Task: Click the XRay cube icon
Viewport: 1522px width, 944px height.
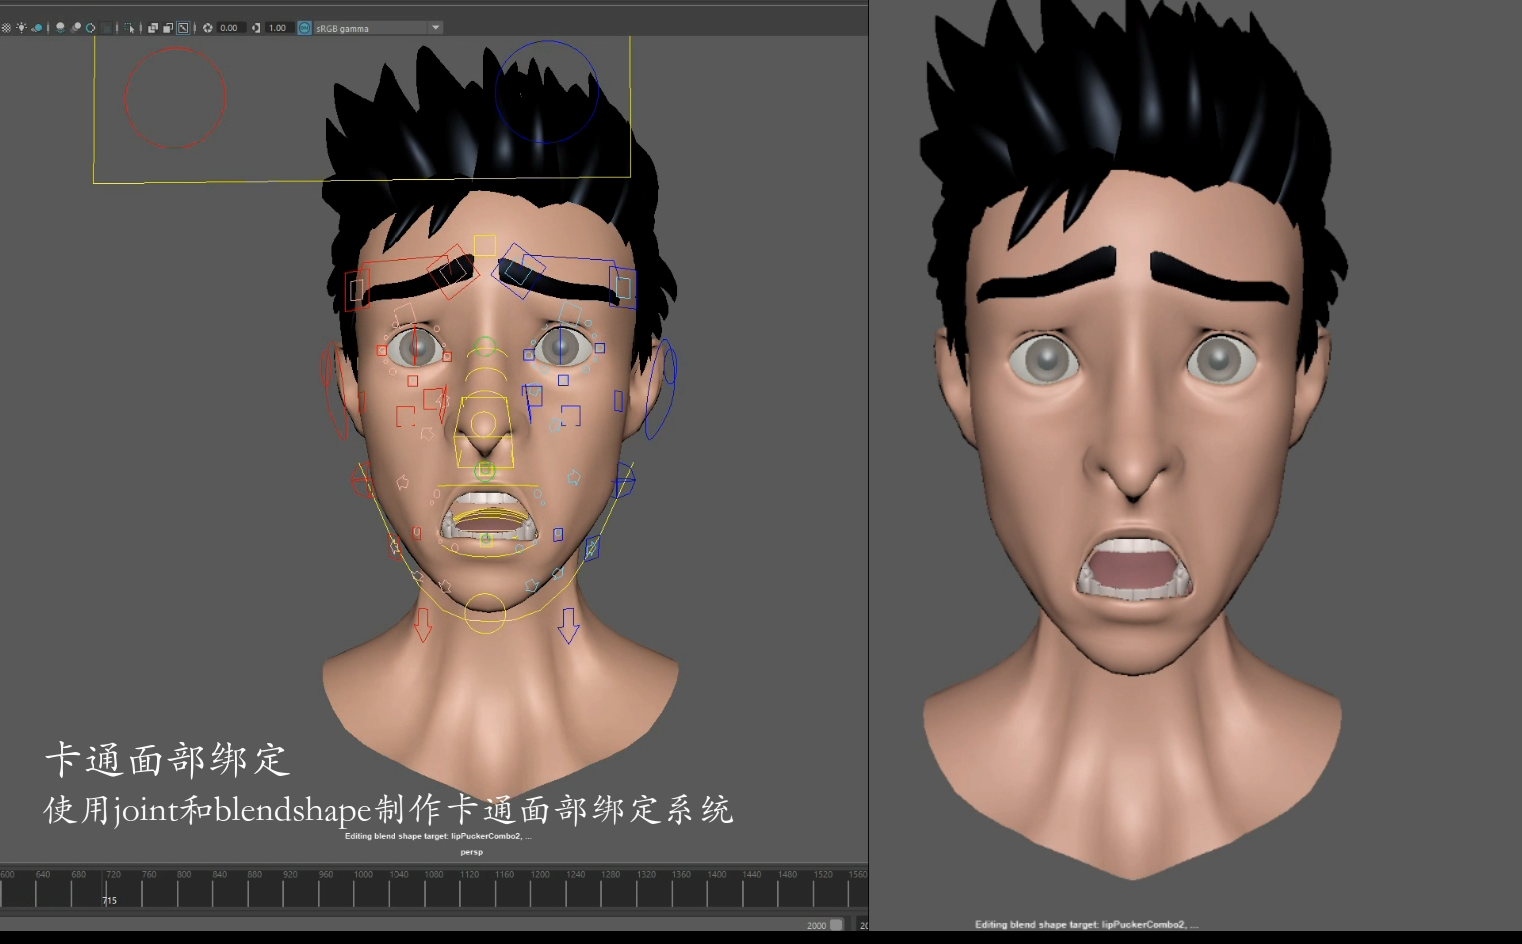Action: (153, 28)
